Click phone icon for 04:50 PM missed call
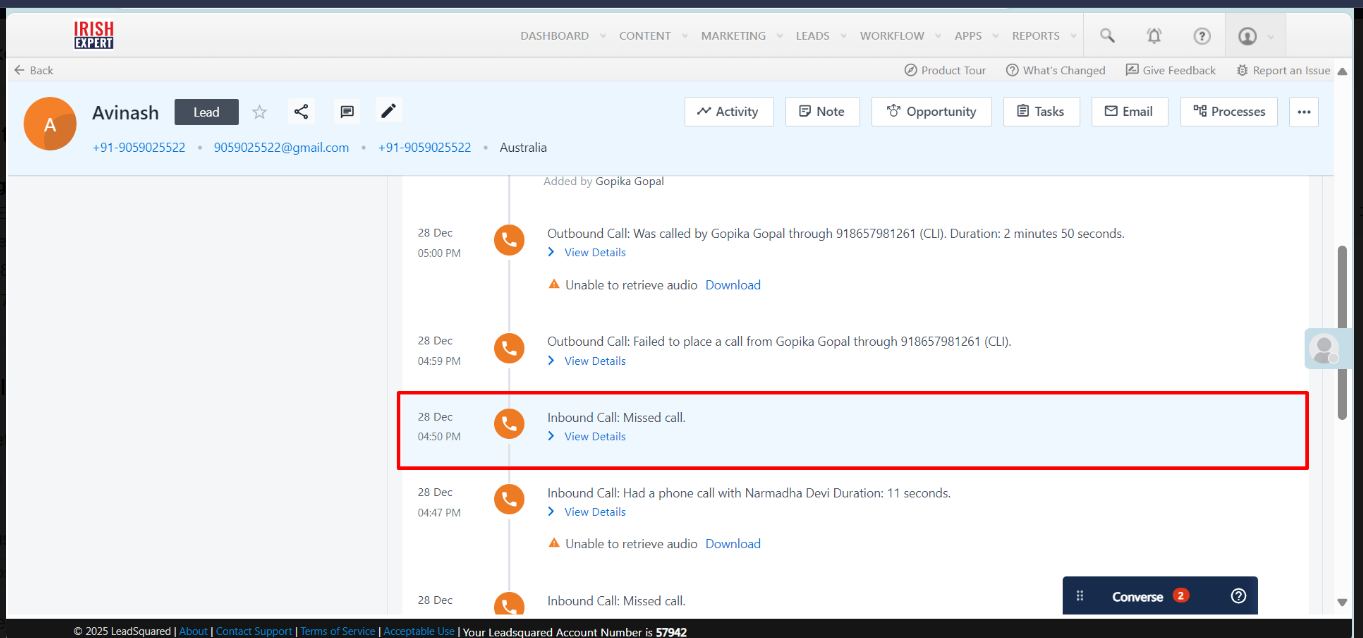The height and width of the screenshot is (638, 1363). tap(509, 424)
